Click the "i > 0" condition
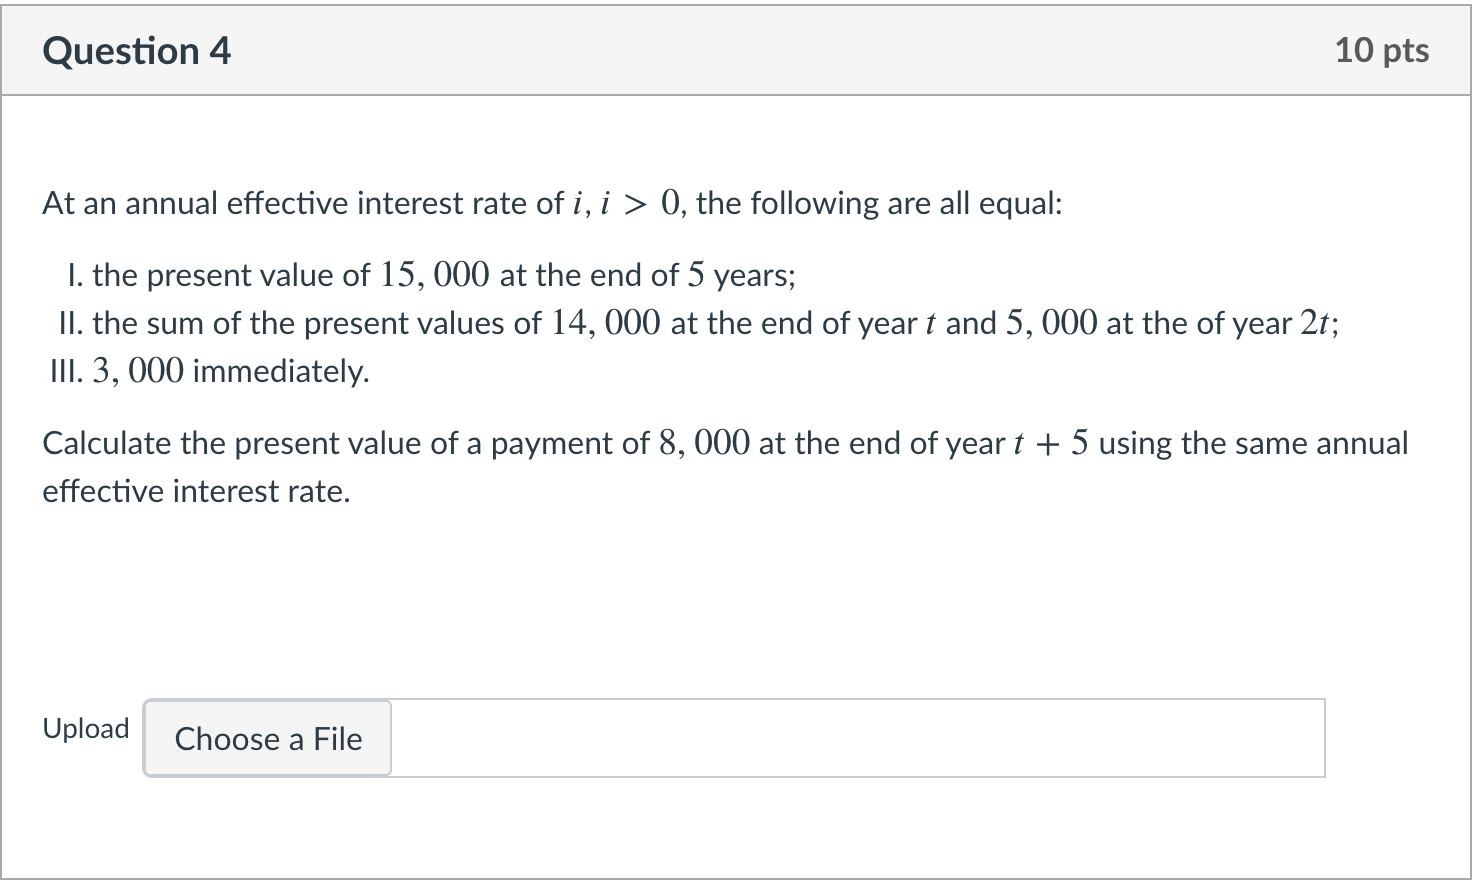 tap(641, 204)
